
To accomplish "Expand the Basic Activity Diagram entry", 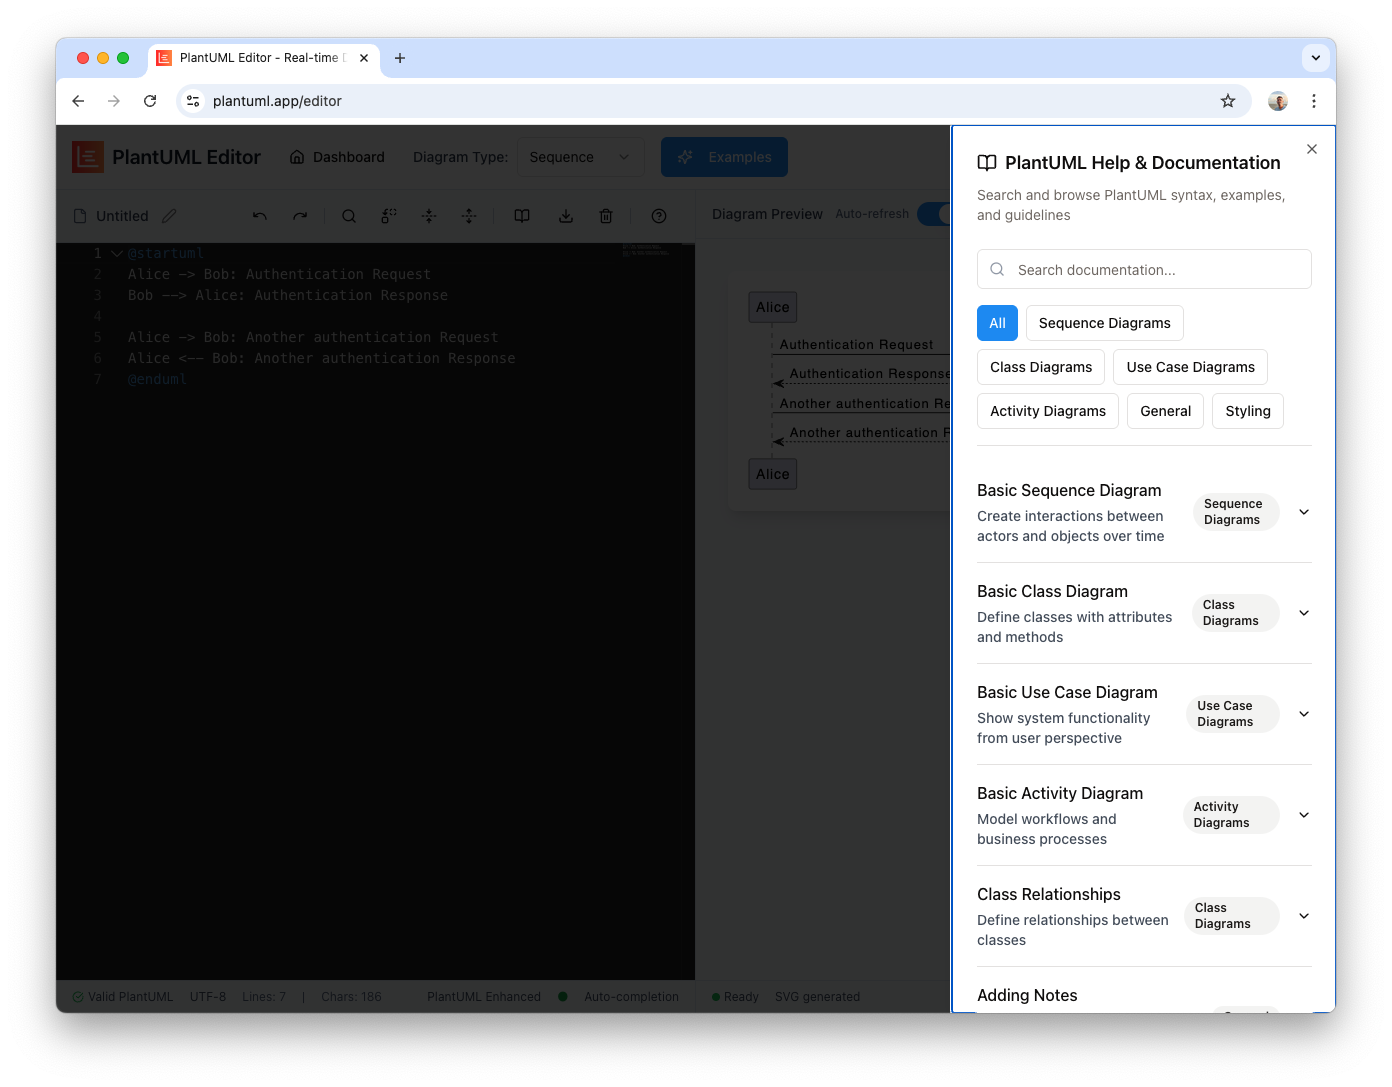I will (1304, 815).
